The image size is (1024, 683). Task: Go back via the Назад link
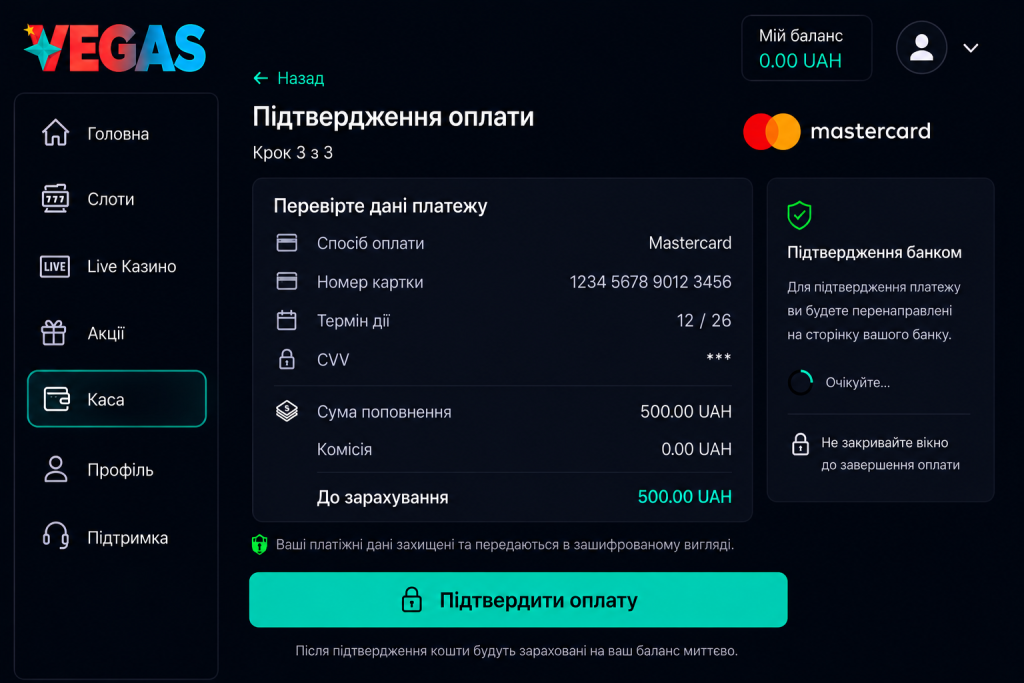coord(289,78)
